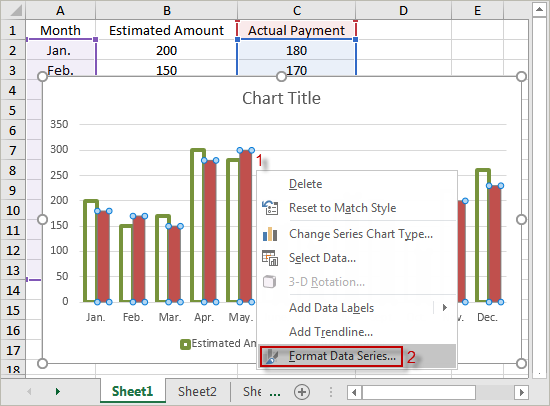
Task: Click the Select Data table icon
Action: 270,258
